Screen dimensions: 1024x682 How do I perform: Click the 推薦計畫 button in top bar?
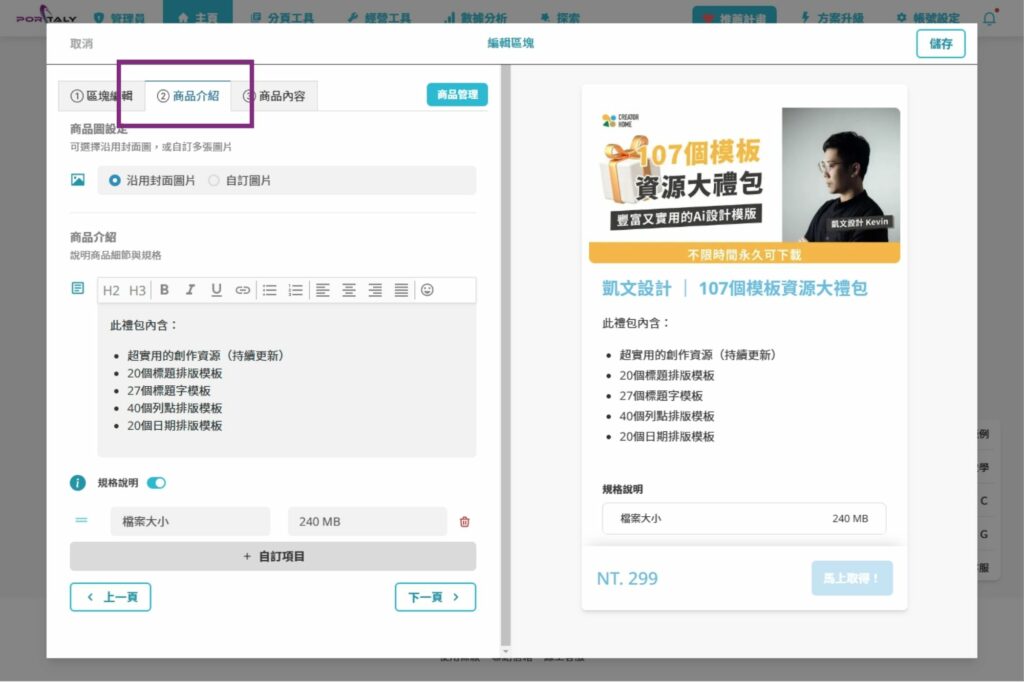735,18
